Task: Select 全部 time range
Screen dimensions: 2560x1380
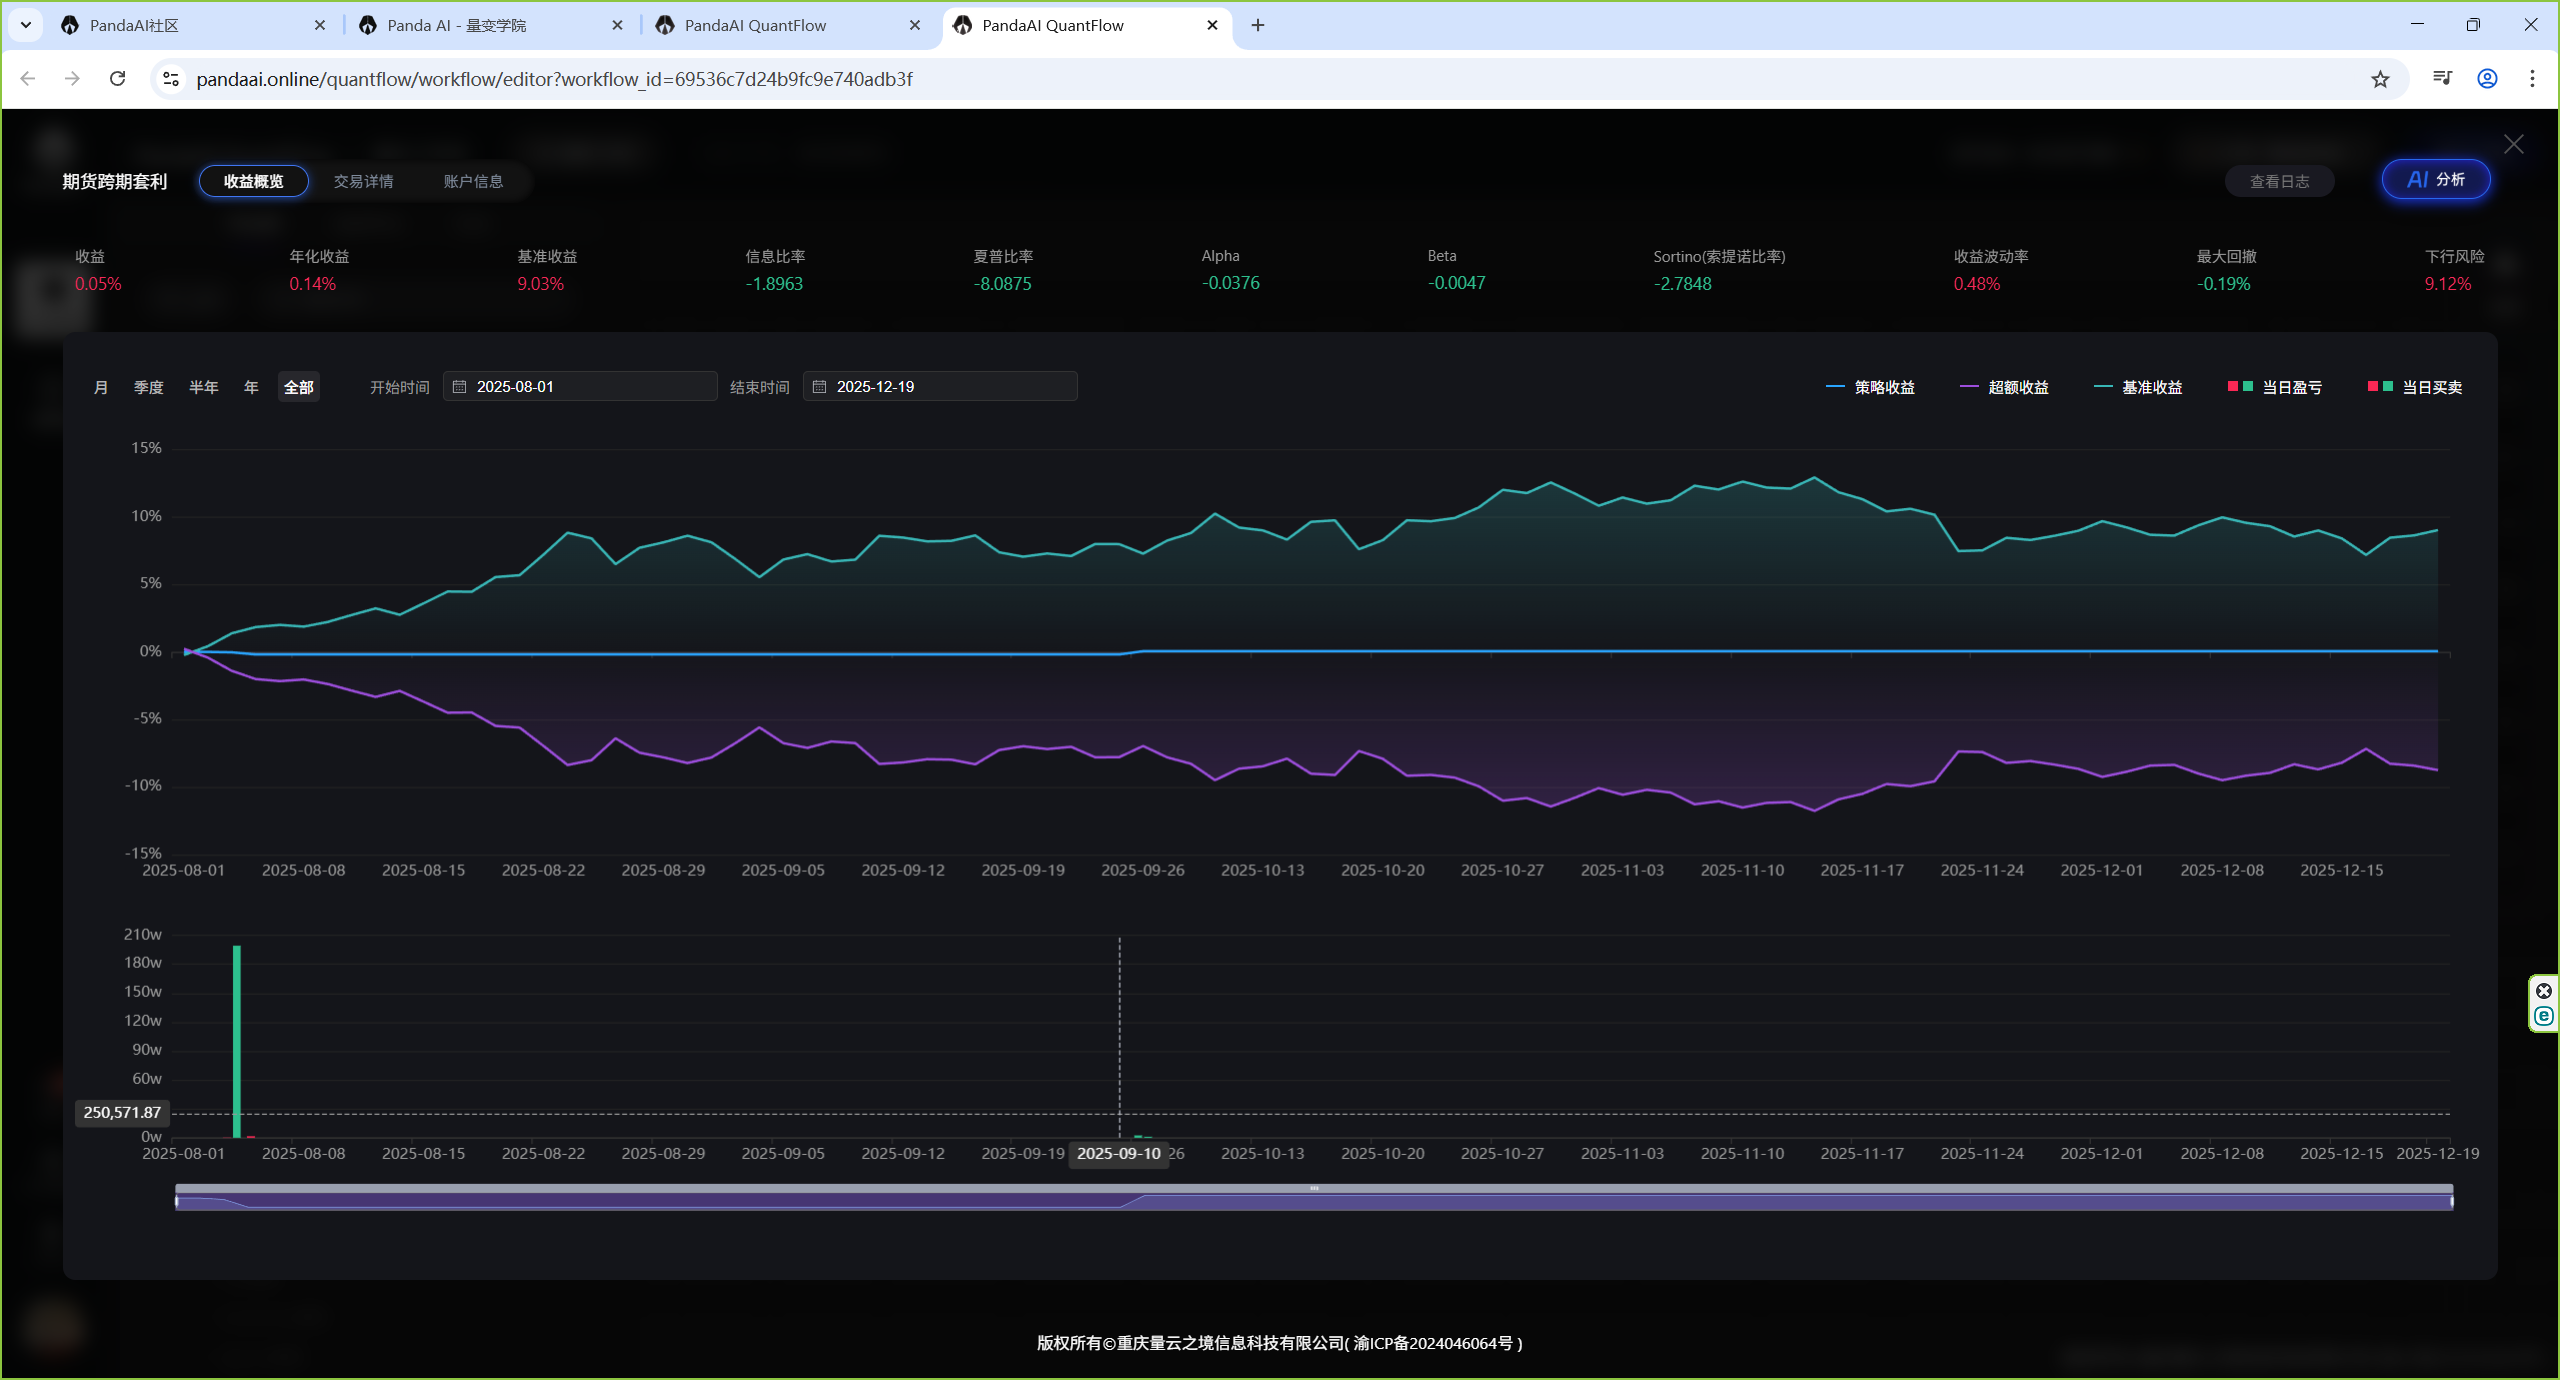Action: 299,387
